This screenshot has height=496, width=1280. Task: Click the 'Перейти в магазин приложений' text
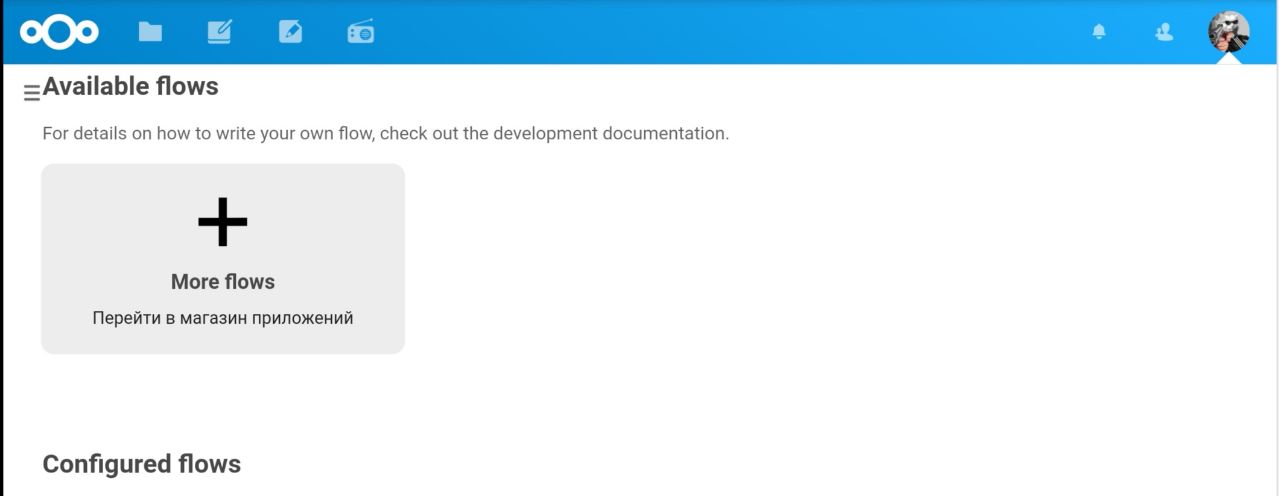pyautogui.click(x=223, y=318)
